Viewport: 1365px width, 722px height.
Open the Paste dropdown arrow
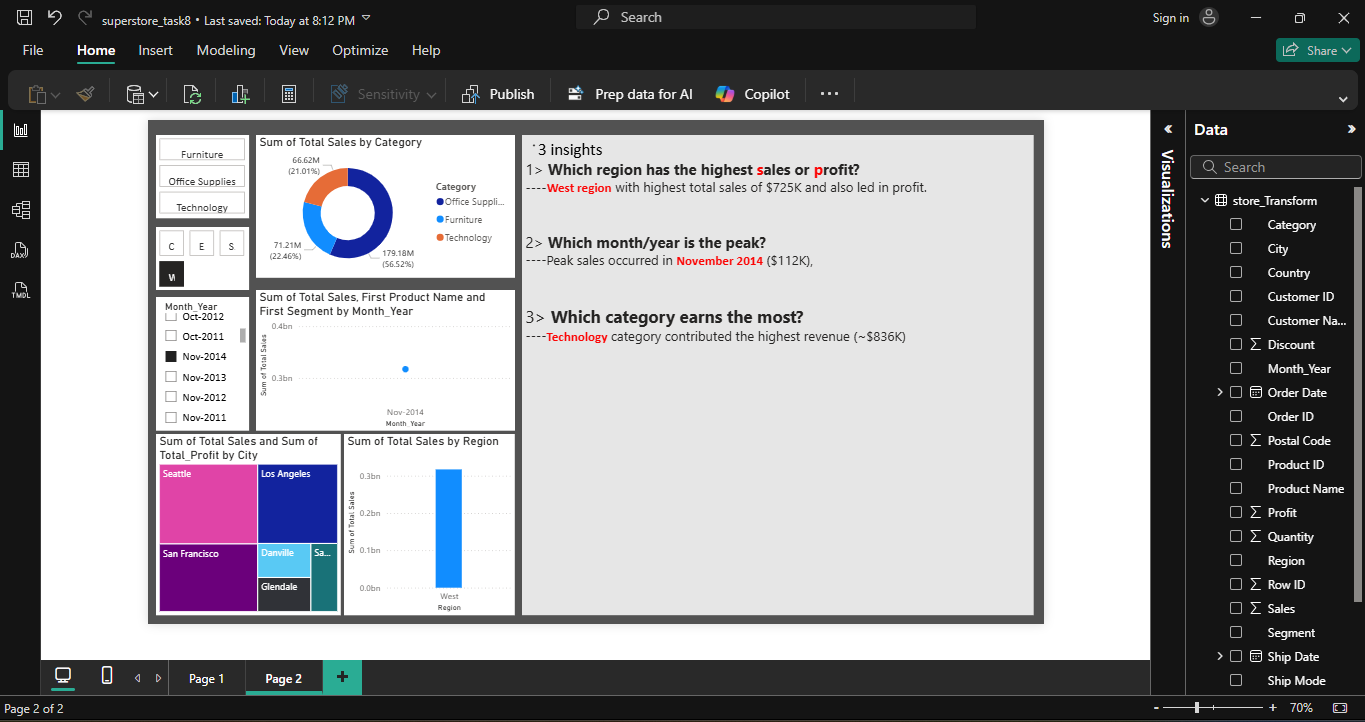55,95
